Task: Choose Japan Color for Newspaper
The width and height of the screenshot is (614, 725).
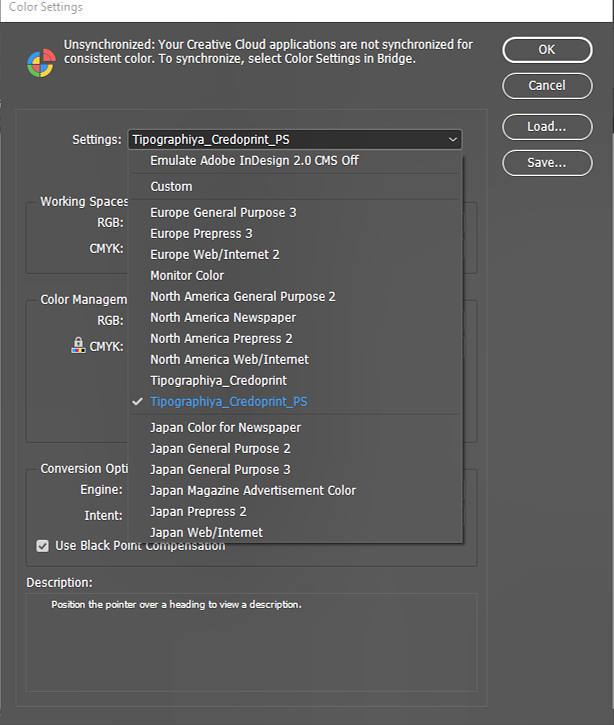Action: [x=295, y=427]
